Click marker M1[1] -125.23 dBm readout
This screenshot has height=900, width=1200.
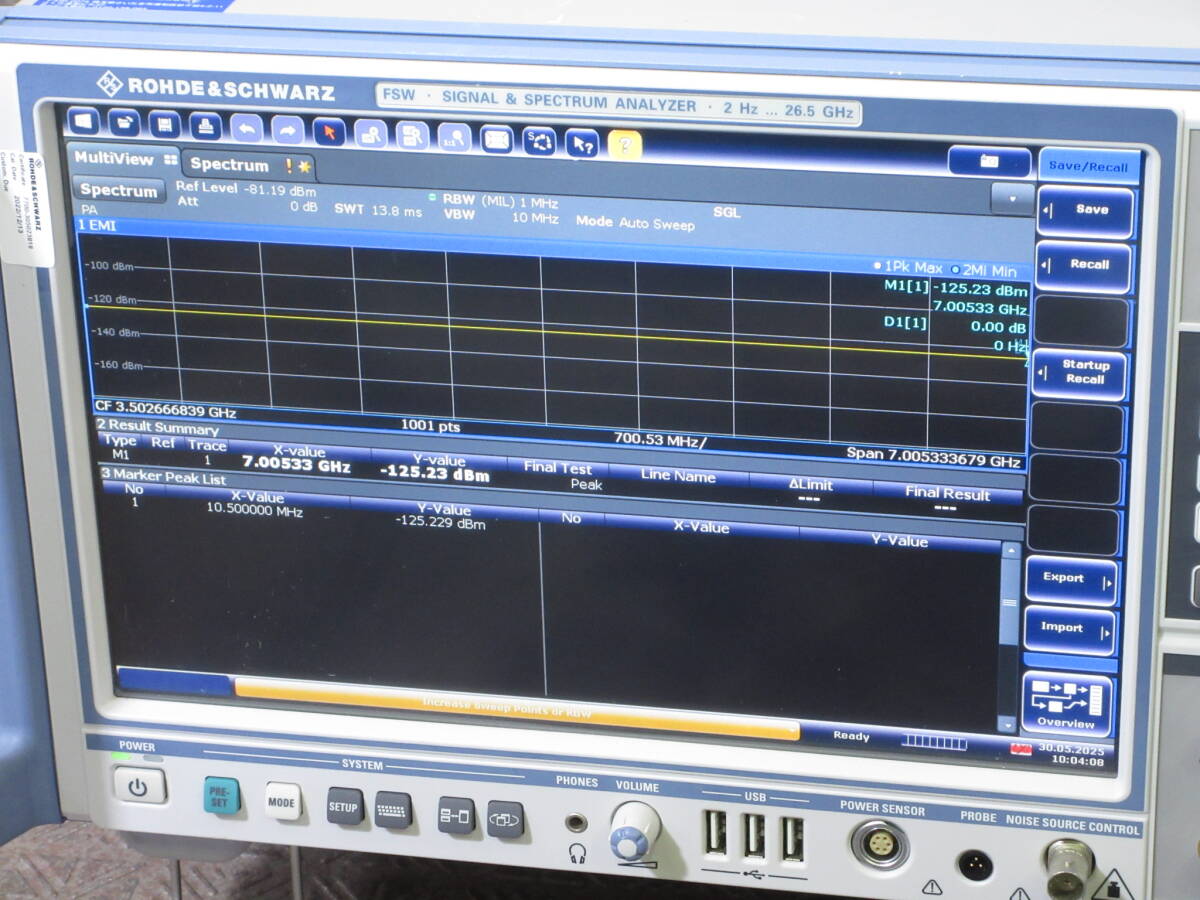[x=955, y=290]
